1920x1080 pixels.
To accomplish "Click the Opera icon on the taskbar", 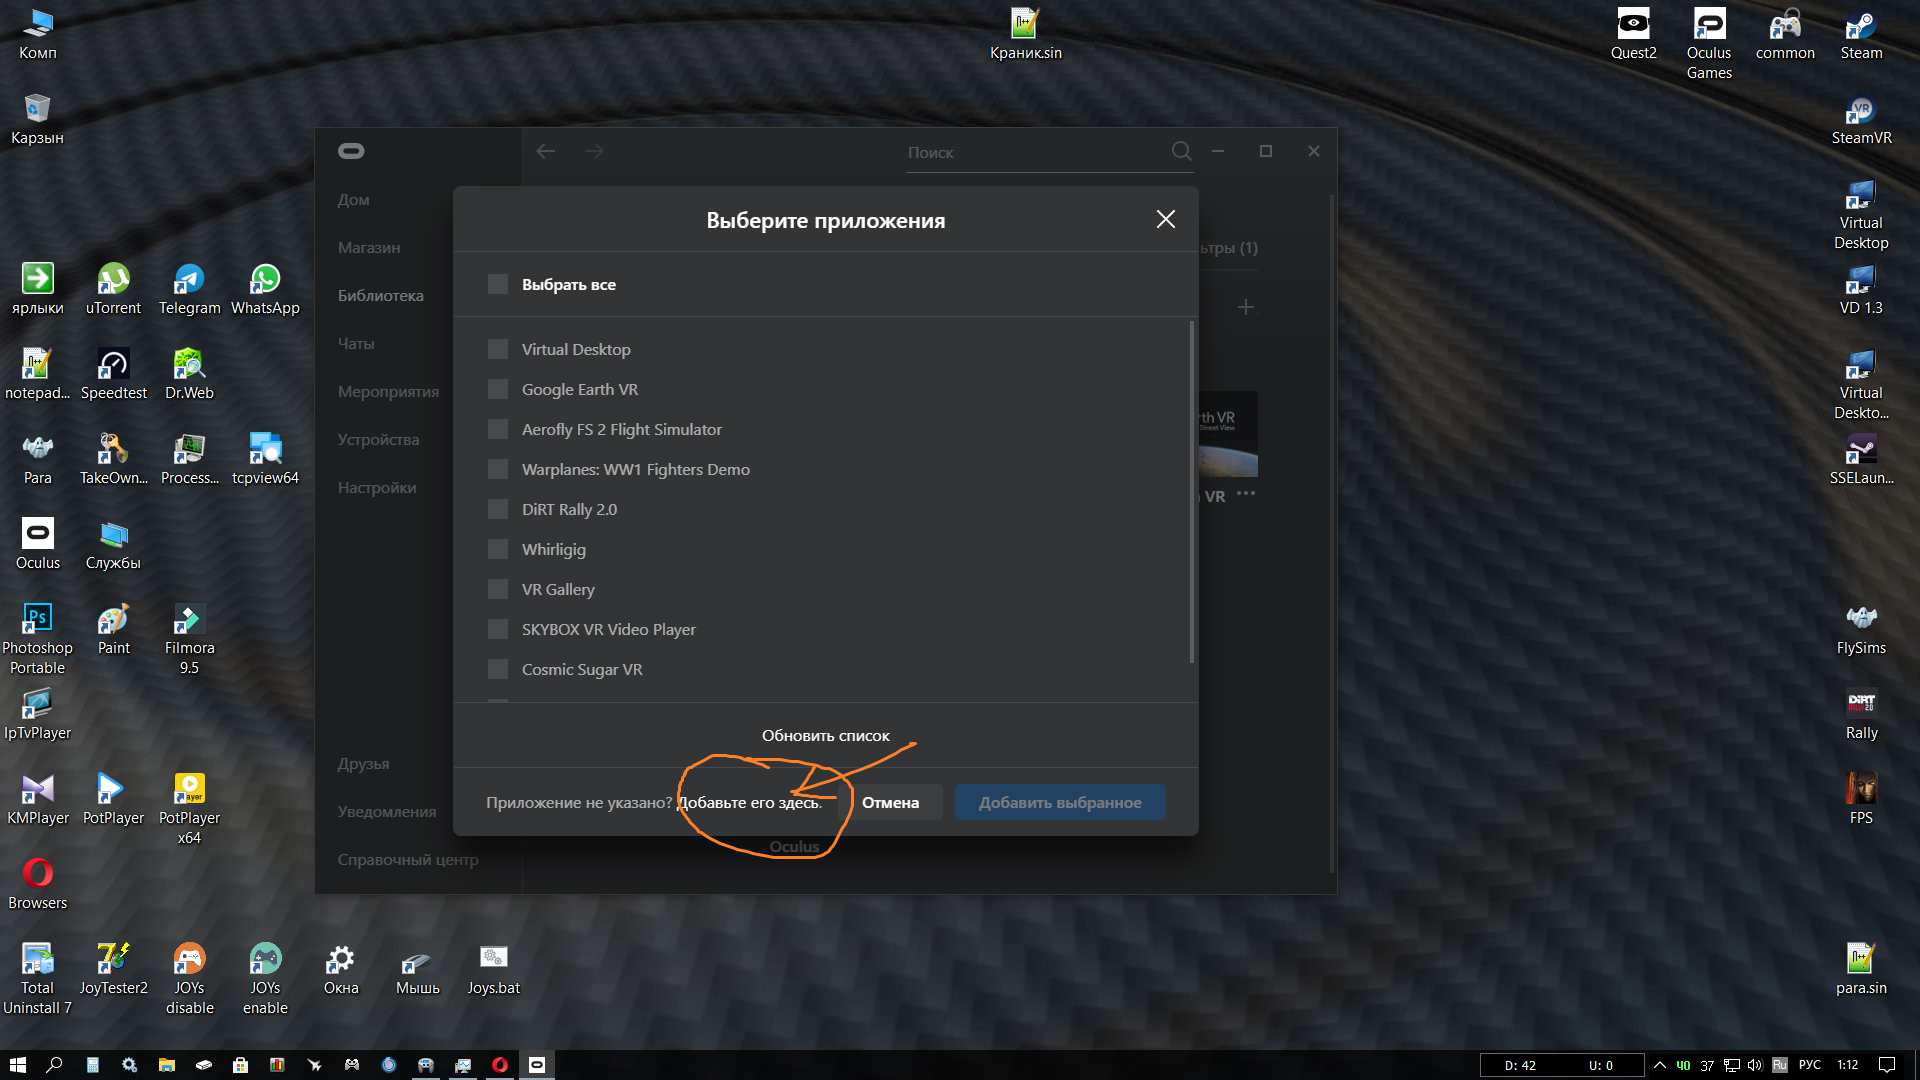I will coord(500,1065).
